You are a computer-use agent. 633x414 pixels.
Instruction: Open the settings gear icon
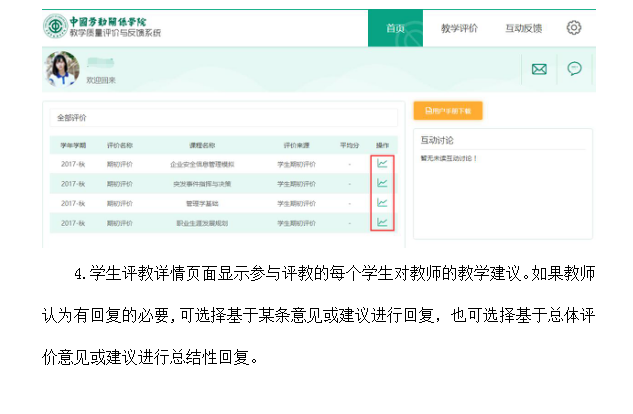click(574, 28)
